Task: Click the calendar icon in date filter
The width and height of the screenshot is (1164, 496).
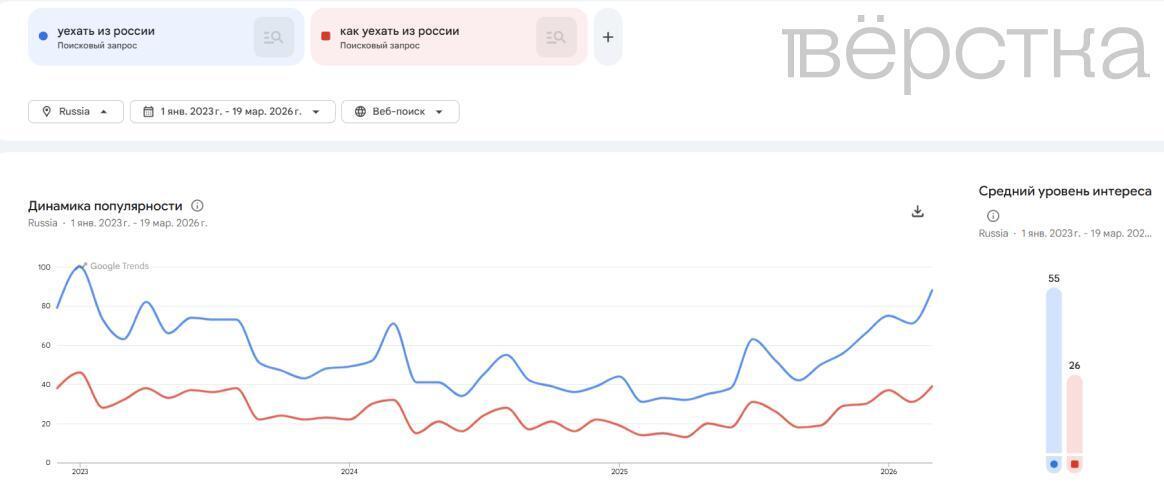Action: point(148,112)
